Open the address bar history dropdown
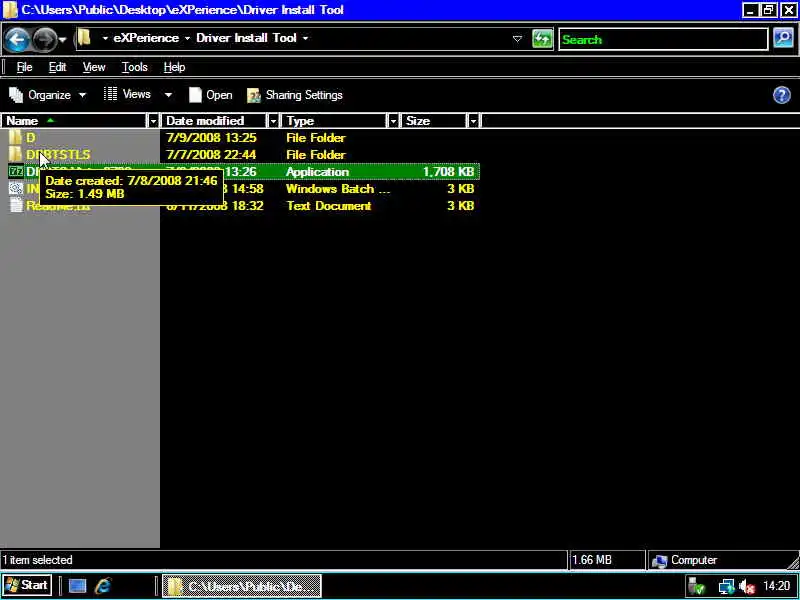The image size is (800, 600). (517, 39)
